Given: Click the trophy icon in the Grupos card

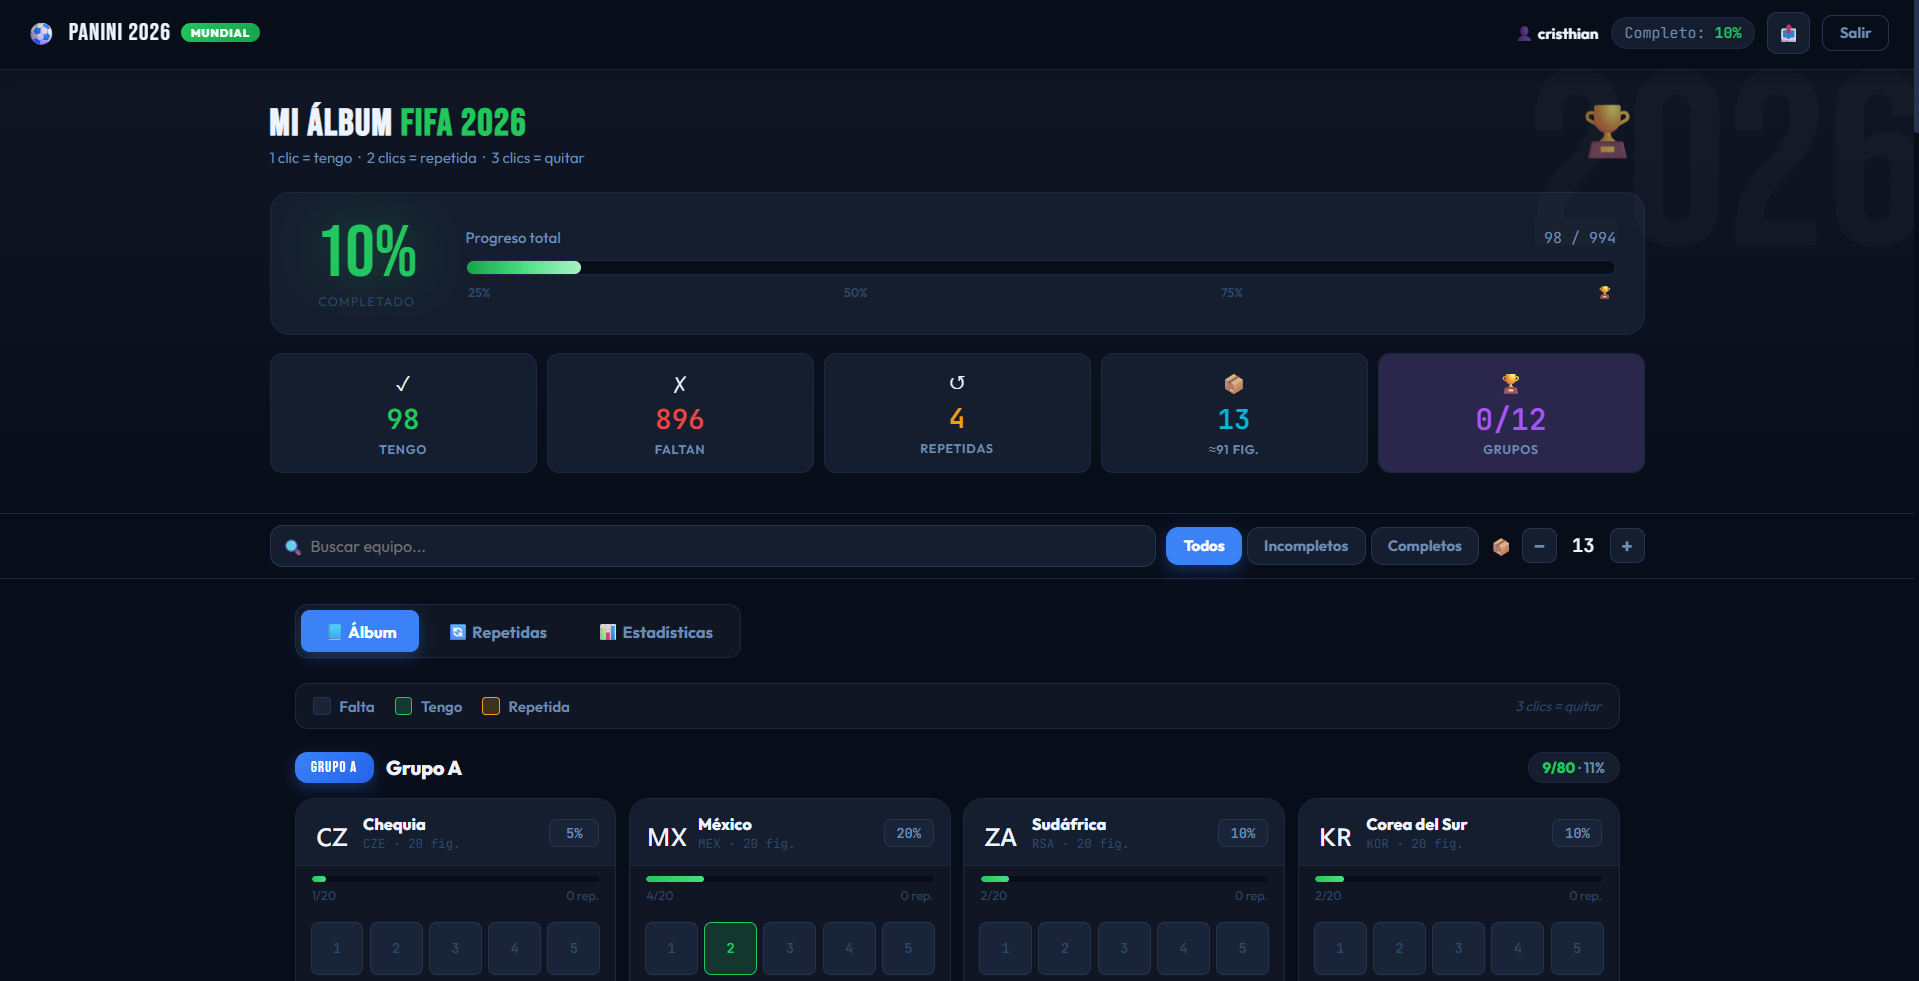Looking at the screenshot, I should (1511, 383).
